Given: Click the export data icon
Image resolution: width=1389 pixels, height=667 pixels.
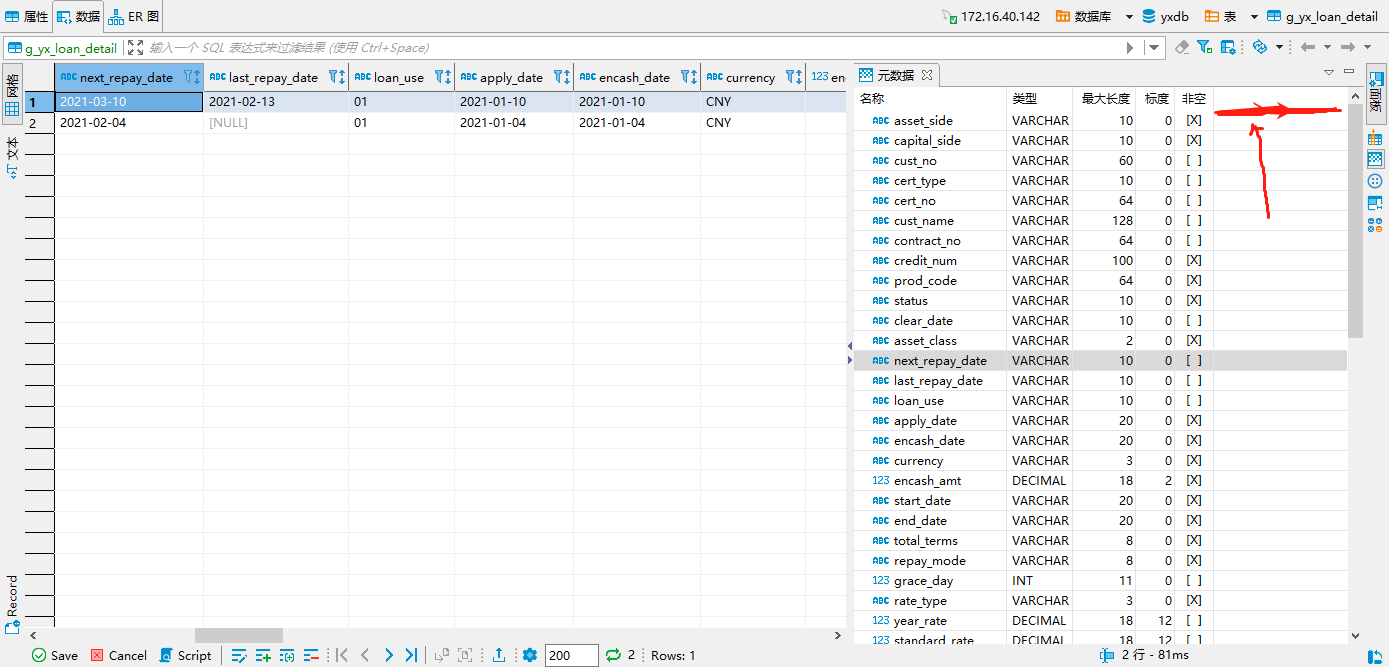Looking at the screenshot, I should pyautogui.click(x=499, y=655).
